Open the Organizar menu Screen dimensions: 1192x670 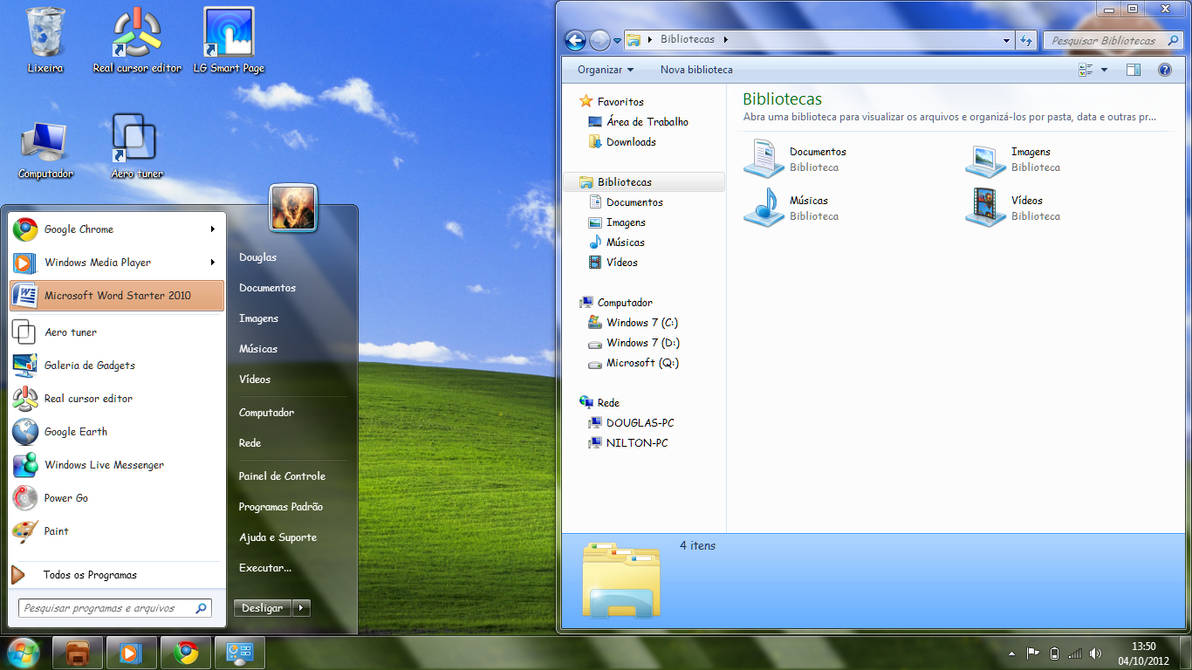point(603,69)
